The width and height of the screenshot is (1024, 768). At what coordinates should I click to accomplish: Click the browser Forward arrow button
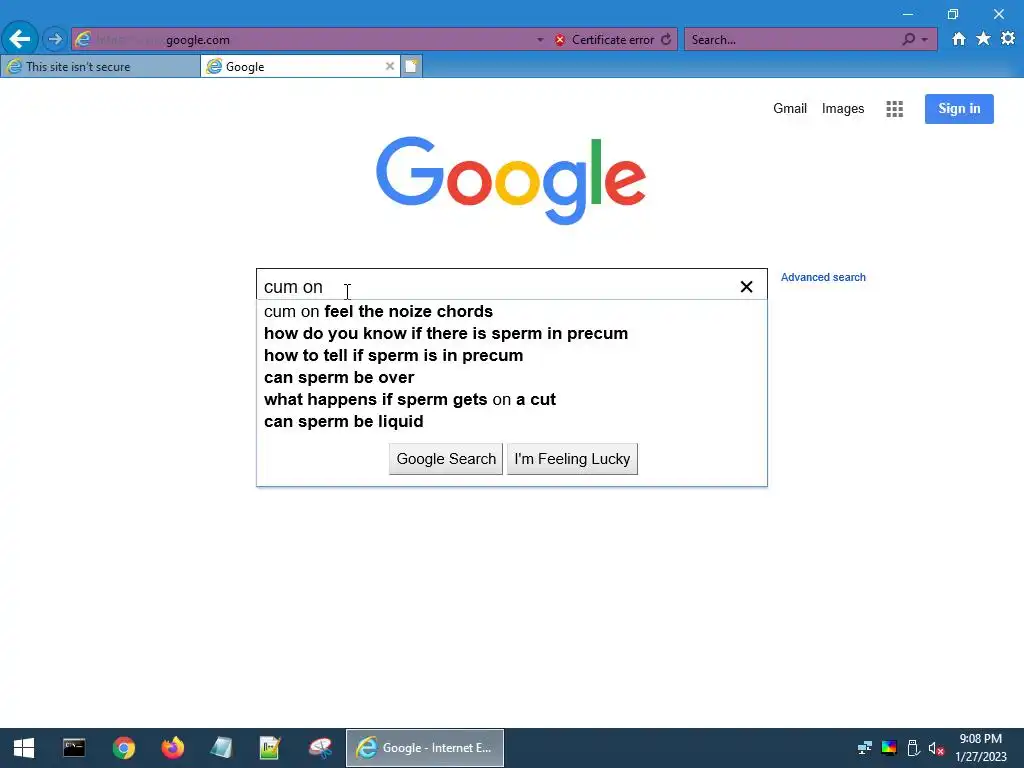pyautogui.click(x=55, y=39)
